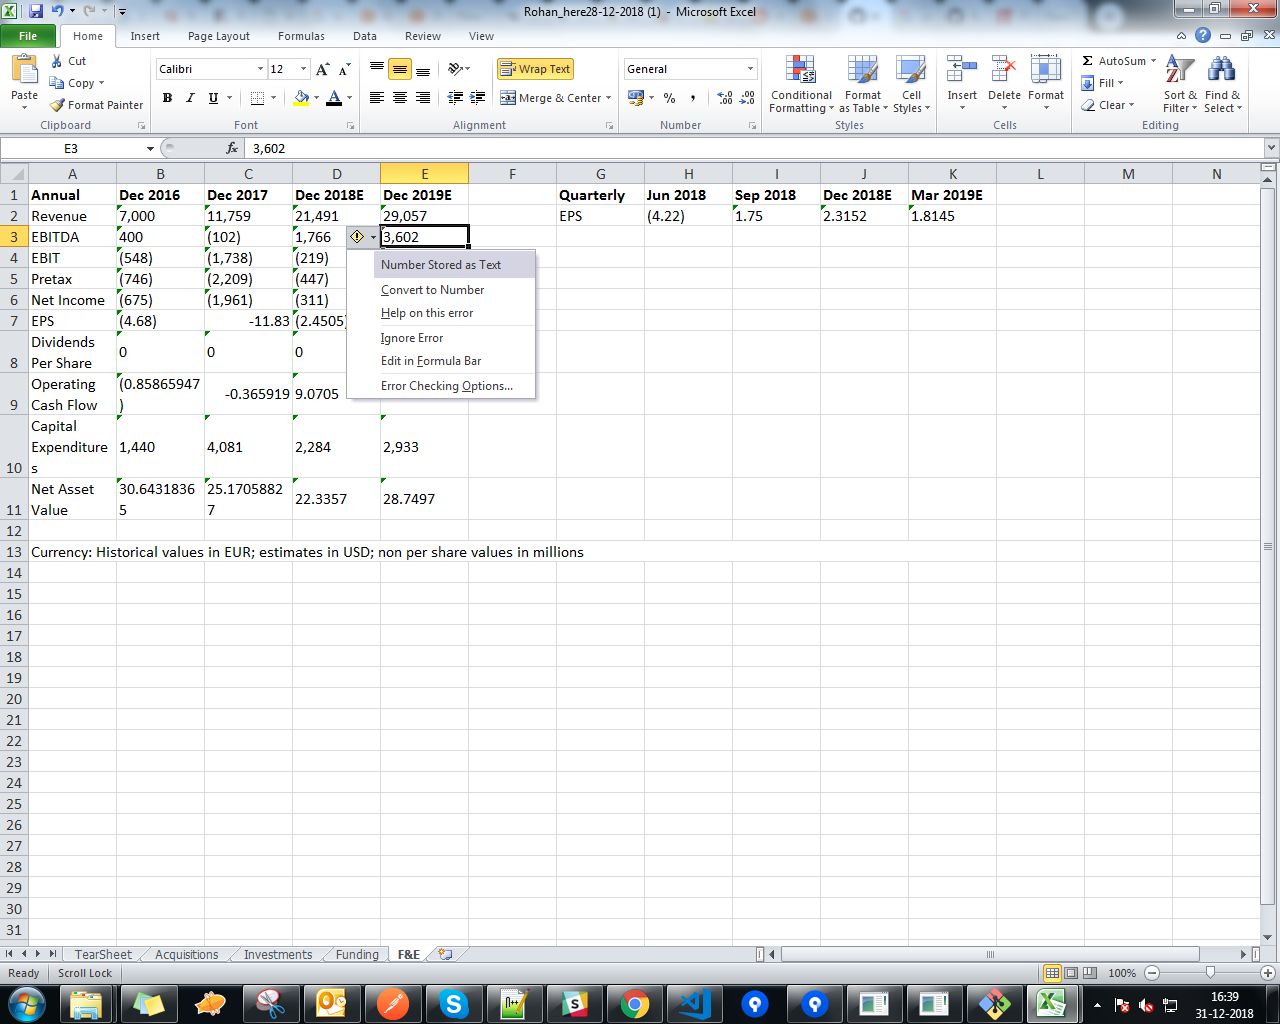Open the Number Format dropdown
The image size is (1280, 1024).
click(750, 69)
